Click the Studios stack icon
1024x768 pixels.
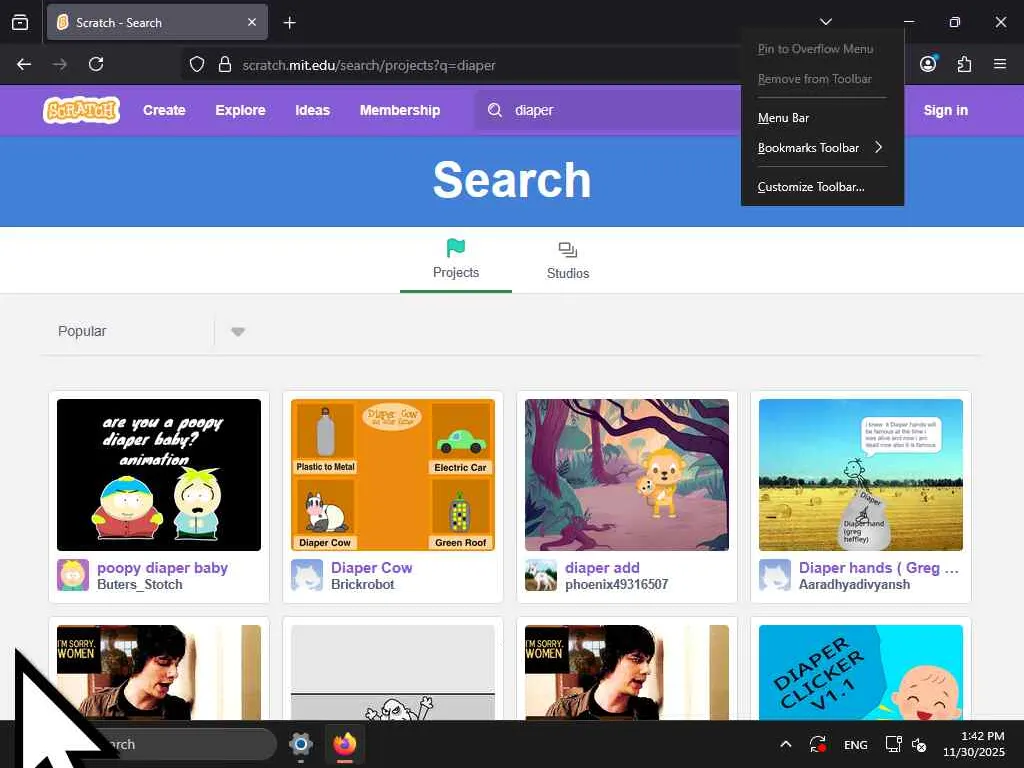pos(568,249)
